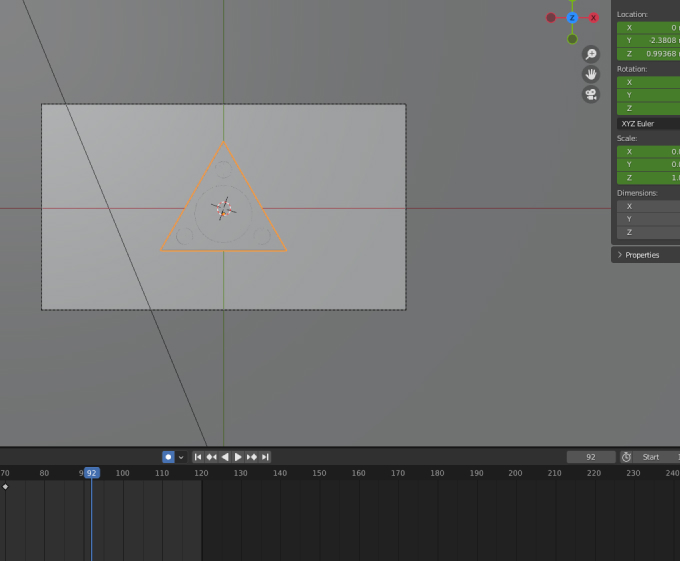Click the 3D cursor at the triangle center
Screen dimensions: 680x561
[224, 209]
